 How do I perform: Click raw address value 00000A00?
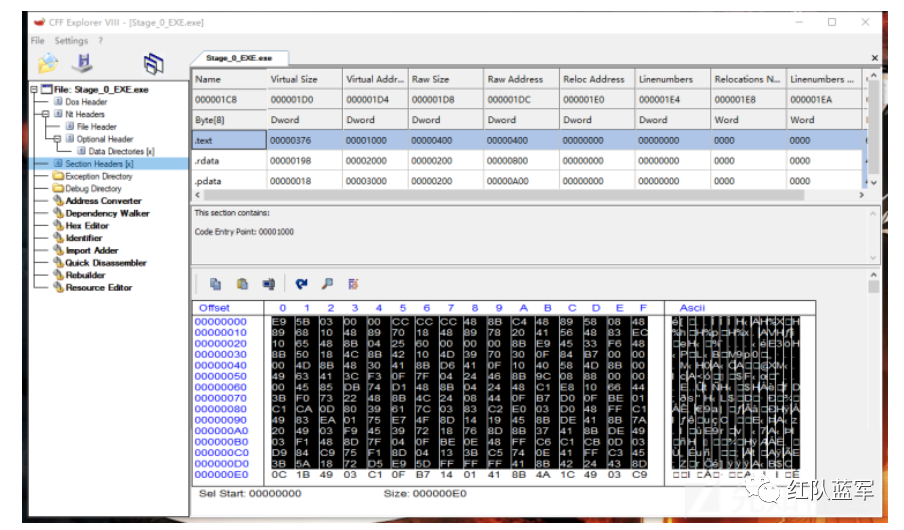click(x=507, y=181)
